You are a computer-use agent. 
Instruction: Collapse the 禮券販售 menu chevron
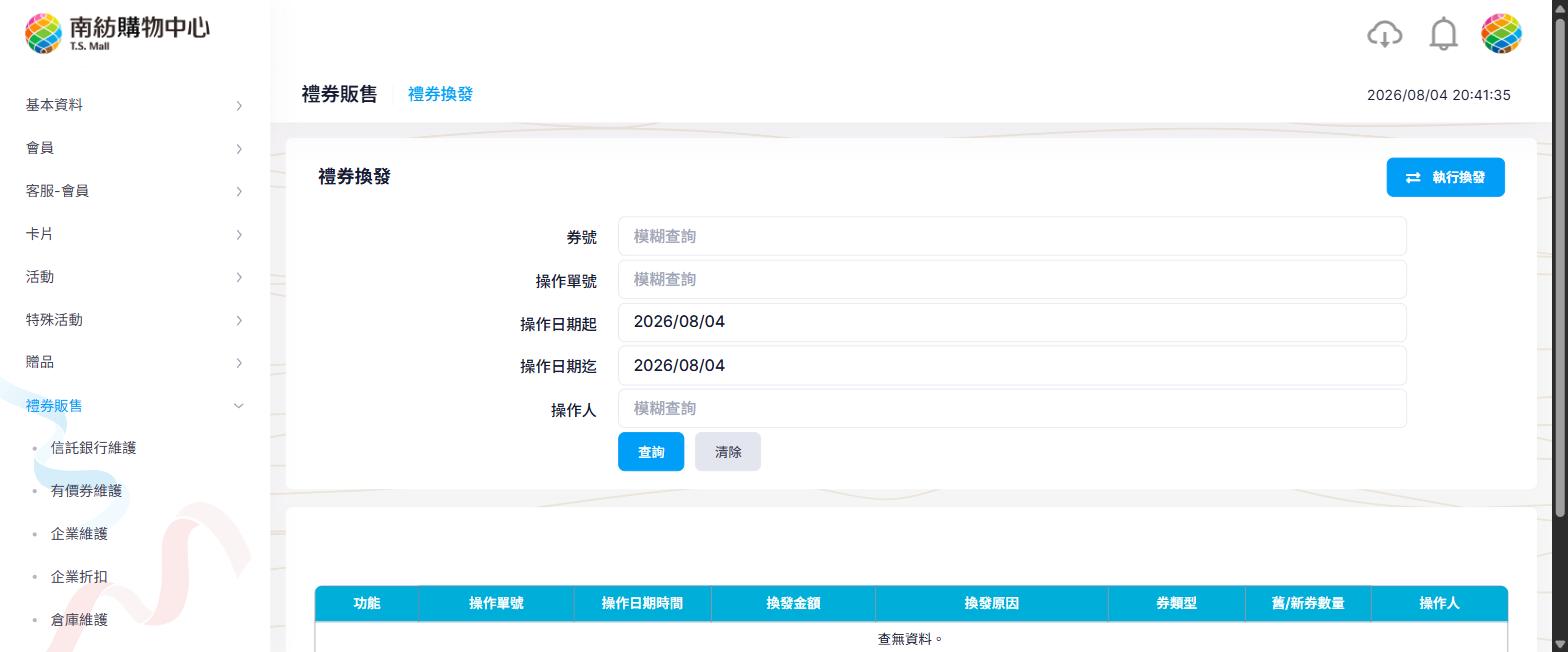[239, 406]
